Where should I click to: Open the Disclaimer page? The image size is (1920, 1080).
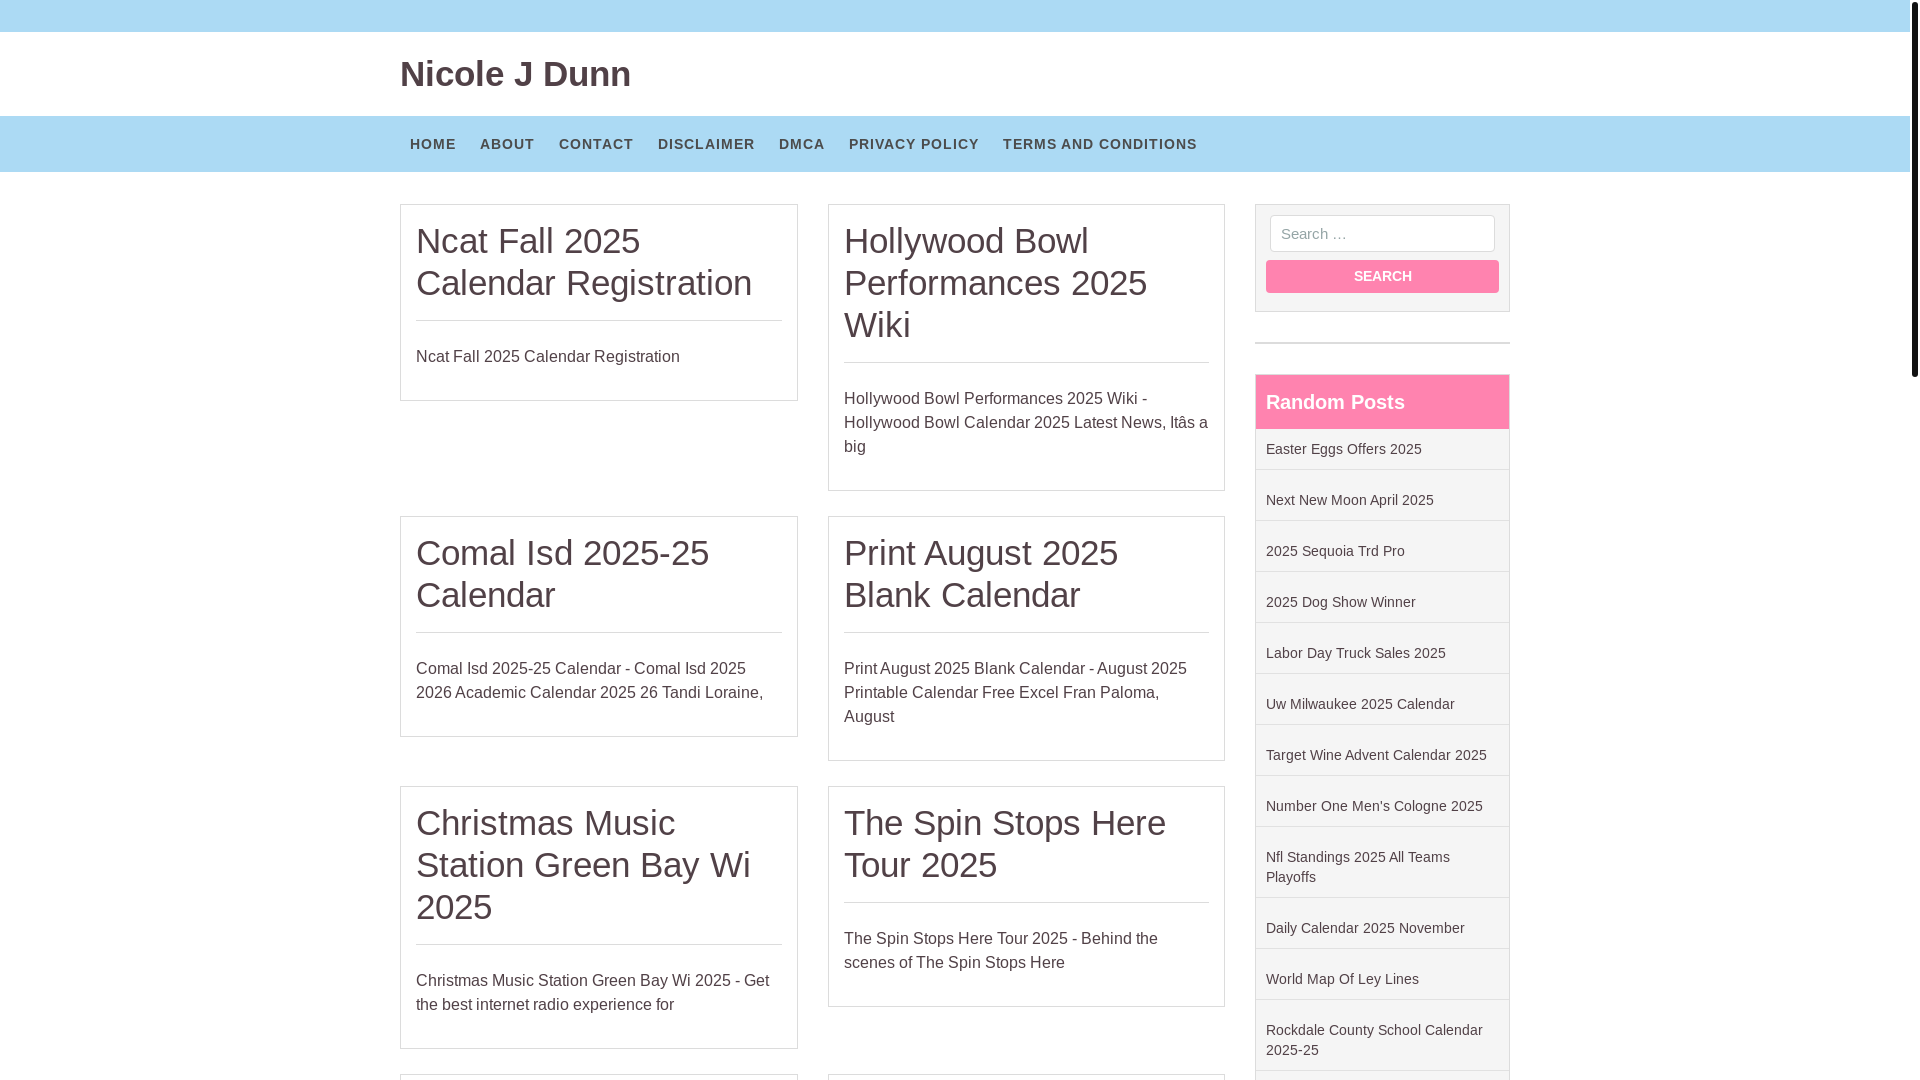[x=706, y=144]
